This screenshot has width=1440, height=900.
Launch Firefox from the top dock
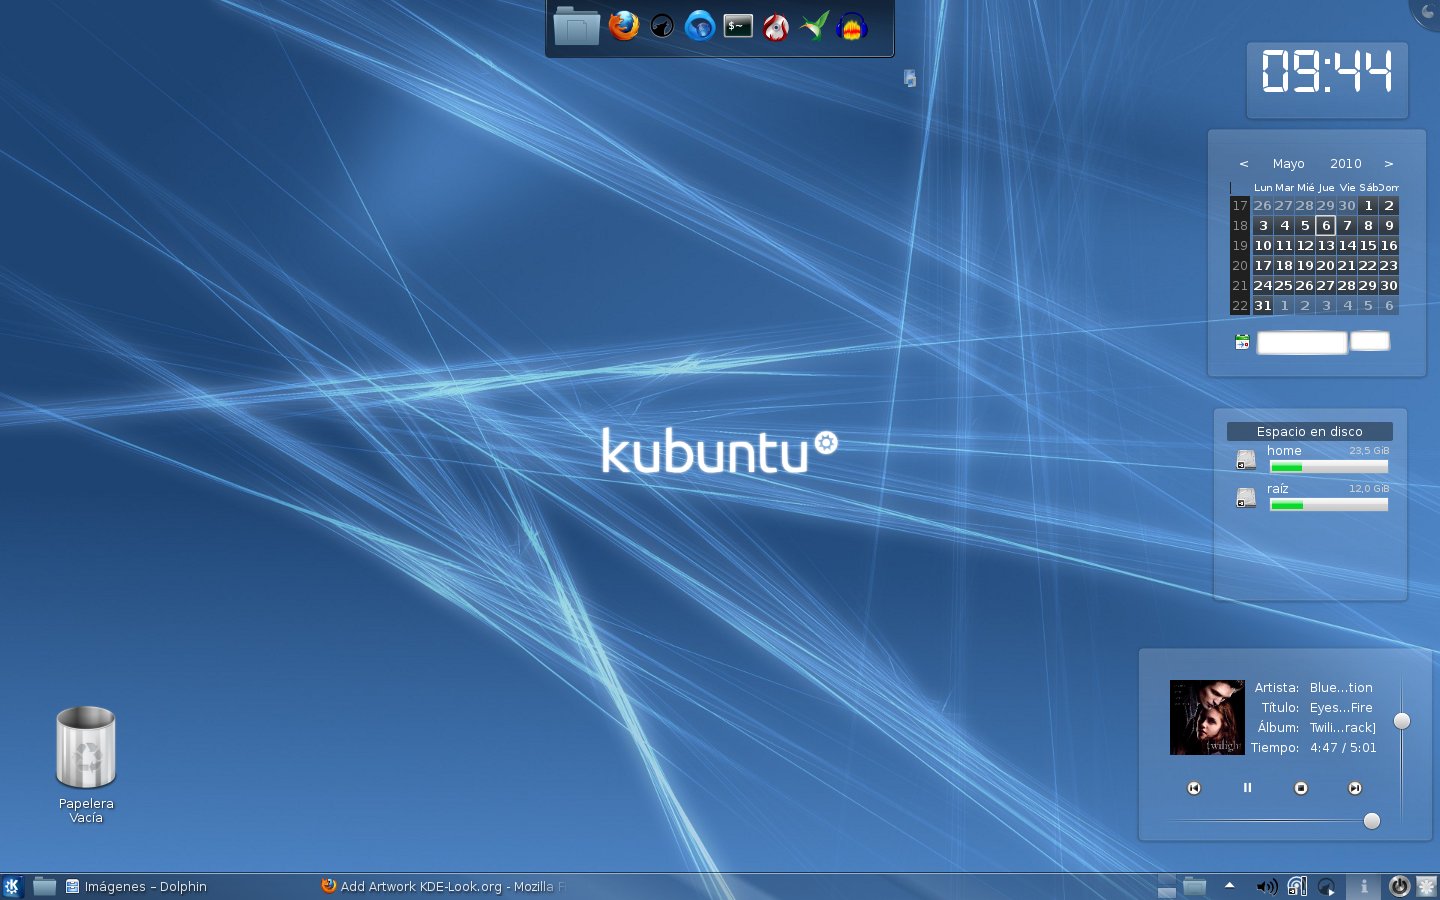pos(624,26)
